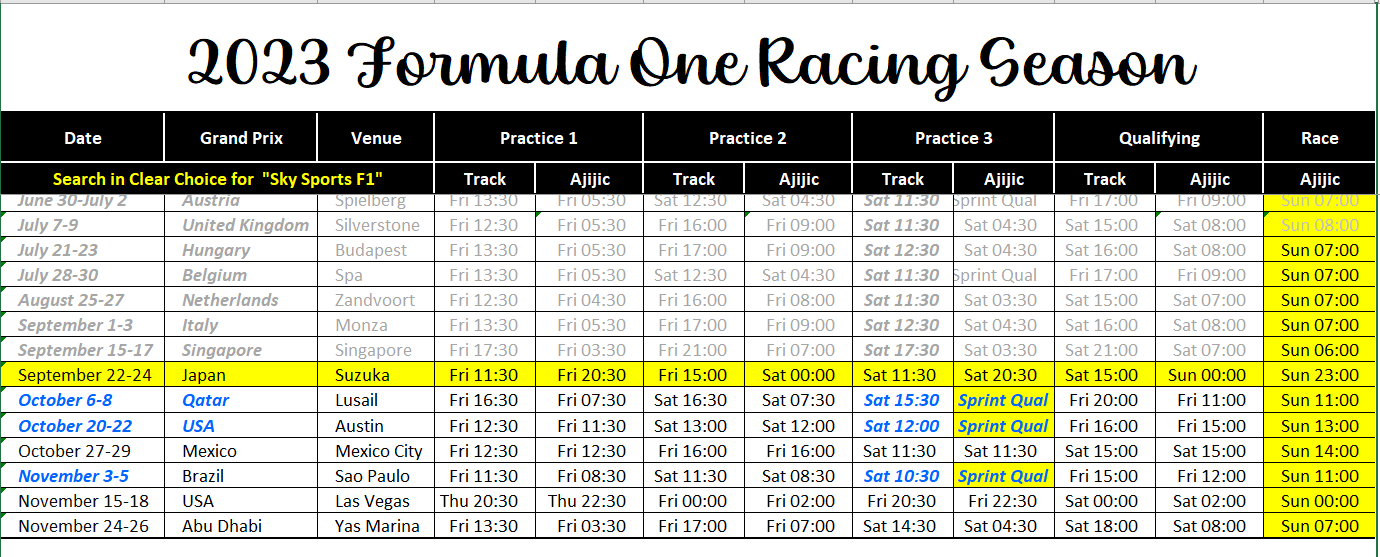Select the Qualifying header cell
The width and height of the screenshot is (1380, 557).
click(1159, 138)
